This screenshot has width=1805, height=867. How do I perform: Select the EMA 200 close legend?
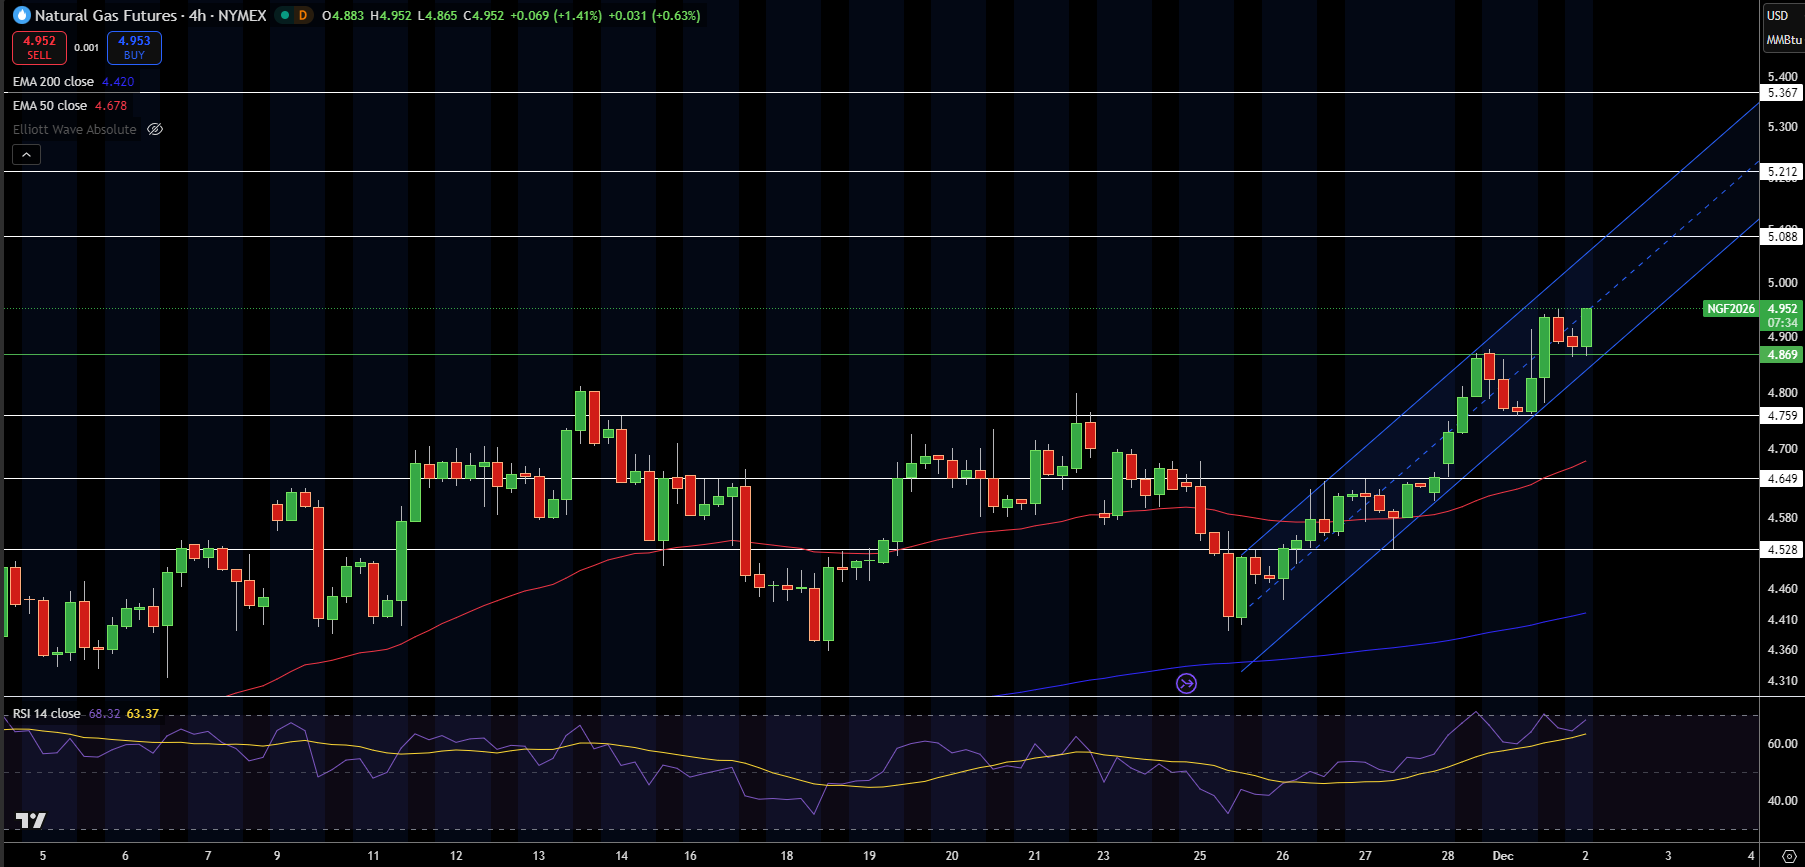(53, 82)
